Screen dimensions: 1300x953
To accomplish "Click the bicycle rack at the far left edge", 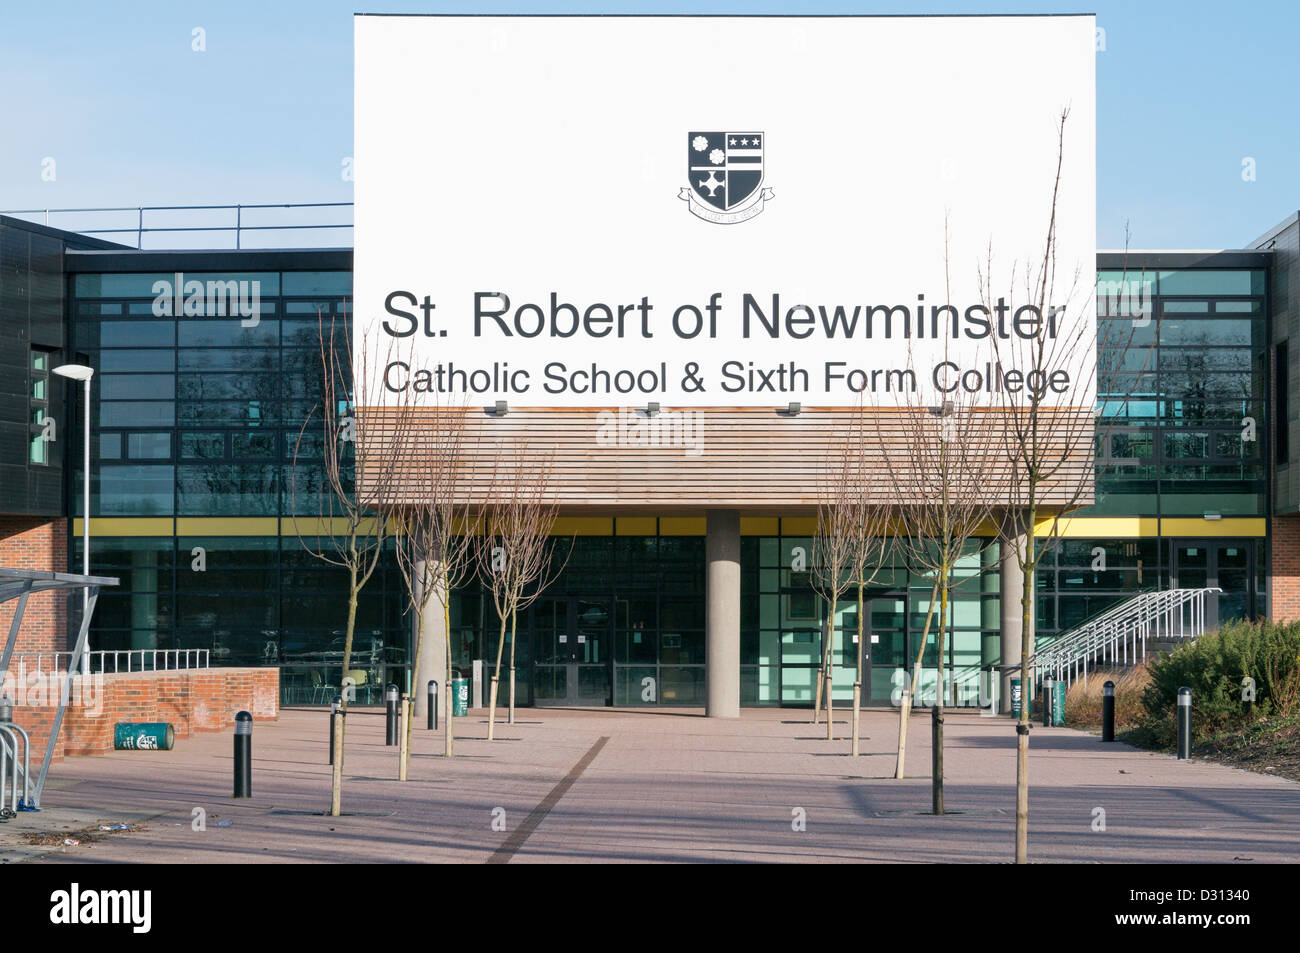I will pyautogui.click(x=12, y=770).
